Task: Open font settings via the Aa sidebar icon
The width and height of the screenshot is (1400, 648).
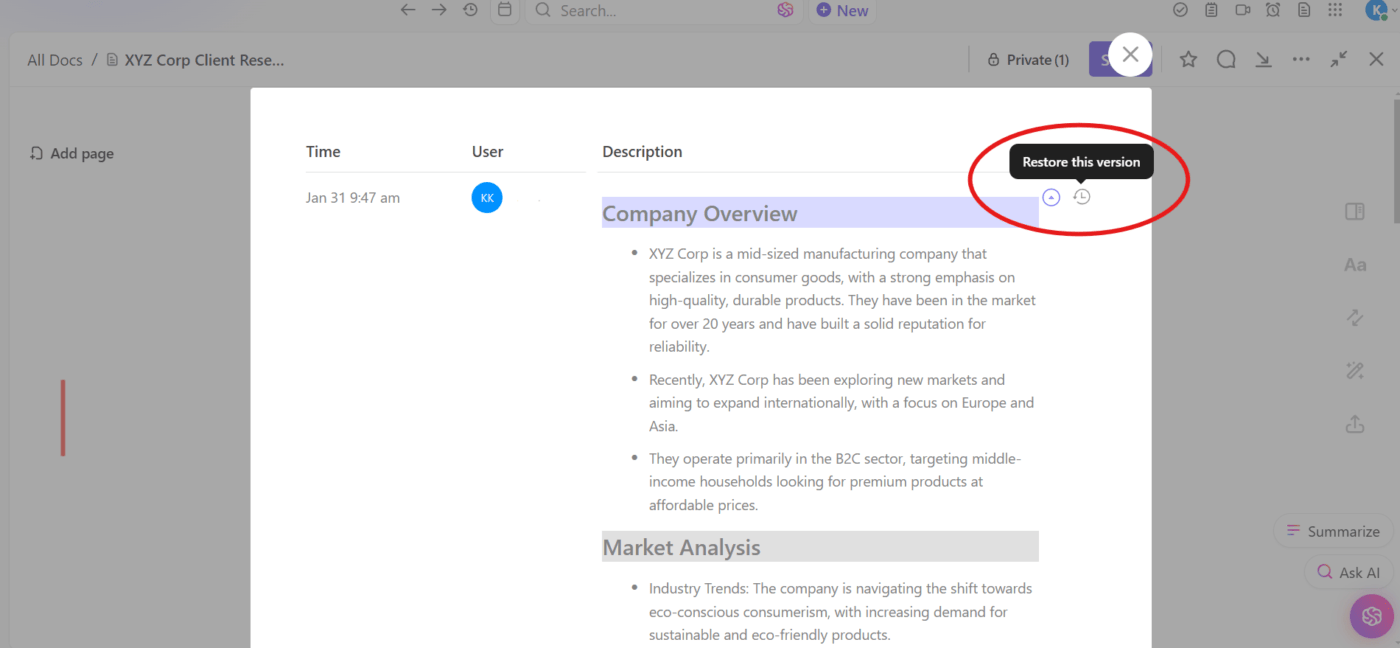Action: pyautogui.click(x=1355, y=264)
